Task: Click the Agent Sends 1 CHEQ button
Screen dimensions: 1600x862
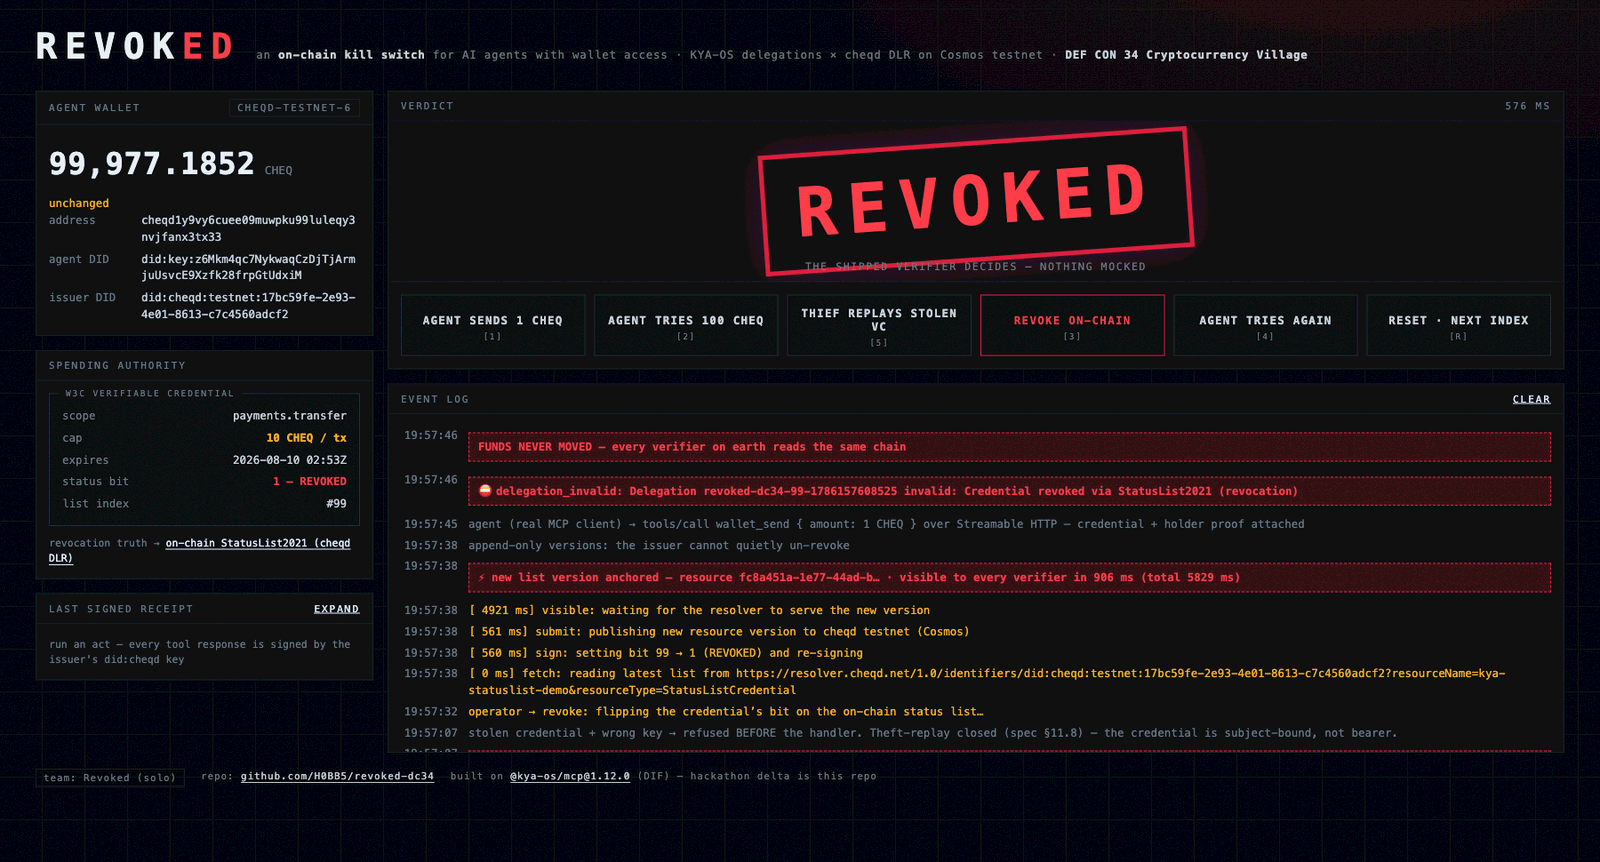Action: coord(493,325)
